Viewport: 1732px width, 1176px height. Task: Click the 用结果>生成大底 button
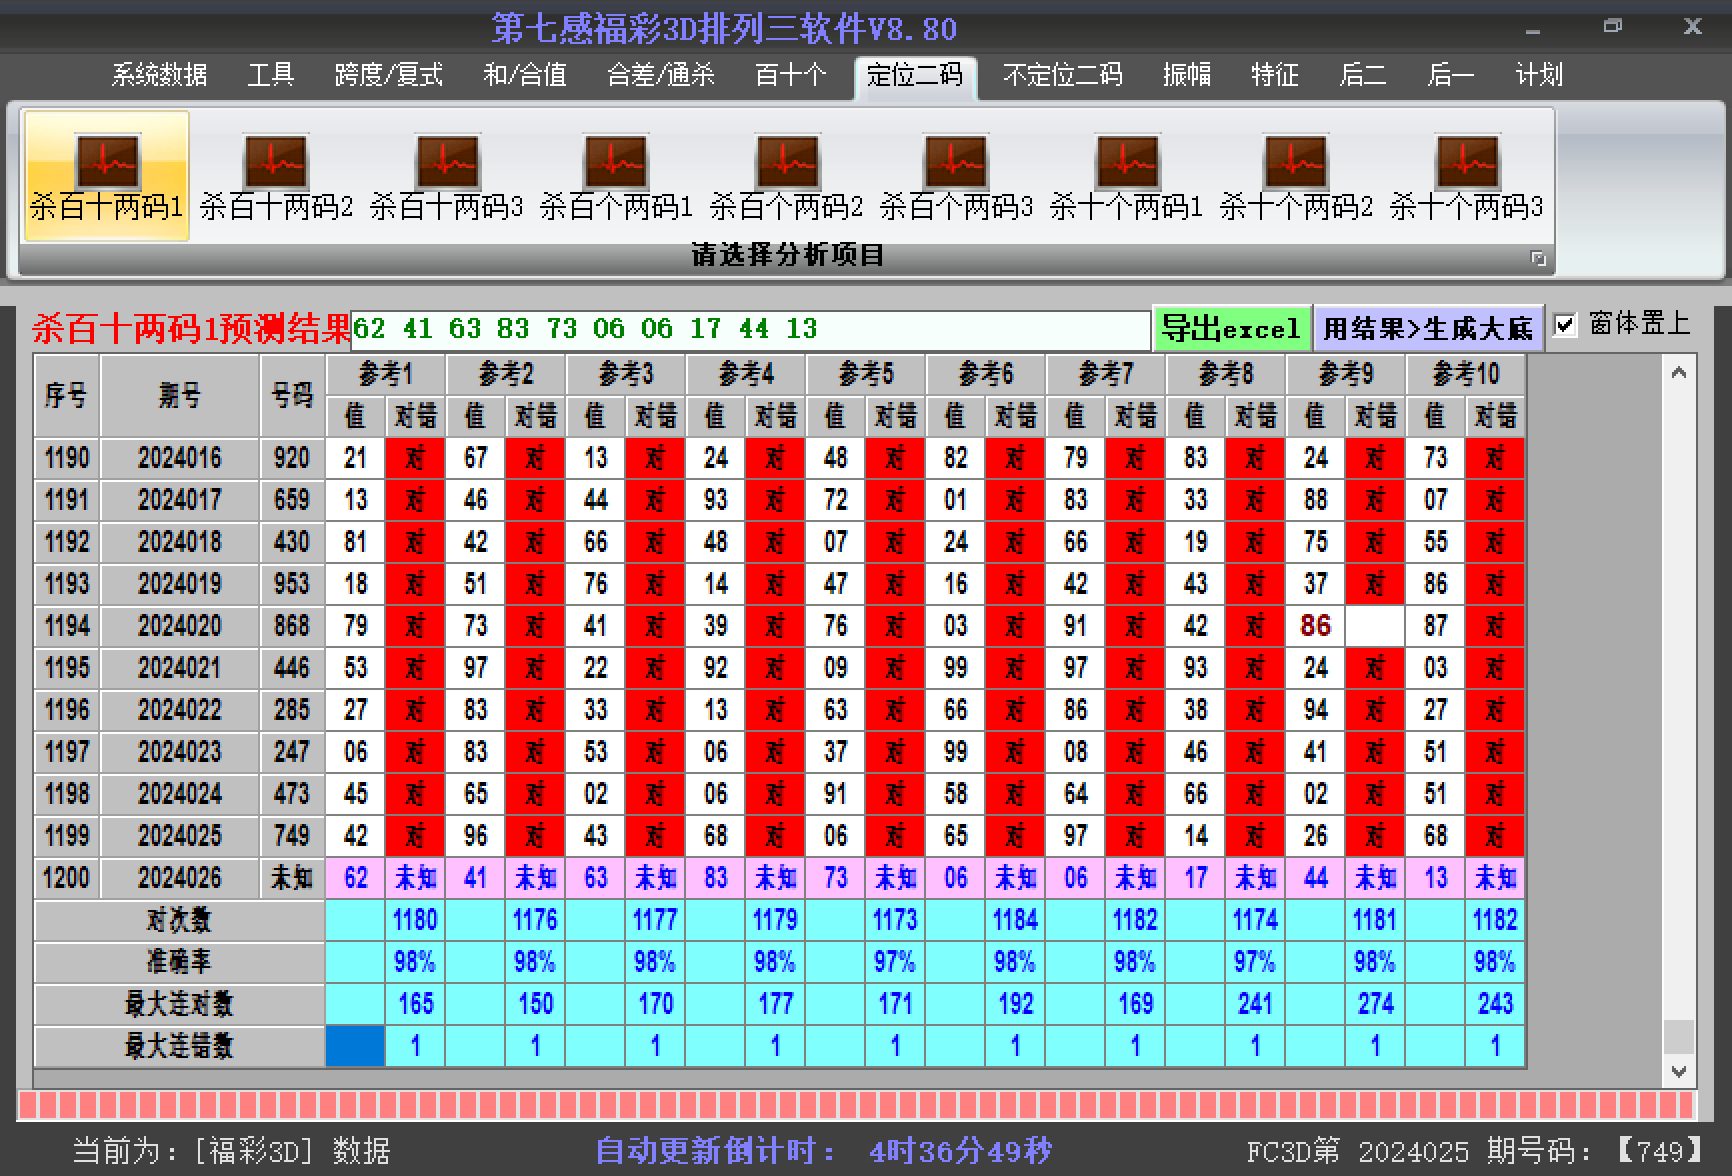(x=1428, y=328)
